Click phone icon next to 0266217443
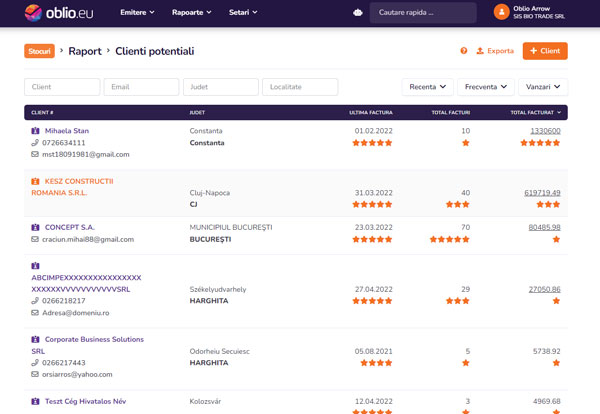Screen dimensions: 600x414 [35, 363]
